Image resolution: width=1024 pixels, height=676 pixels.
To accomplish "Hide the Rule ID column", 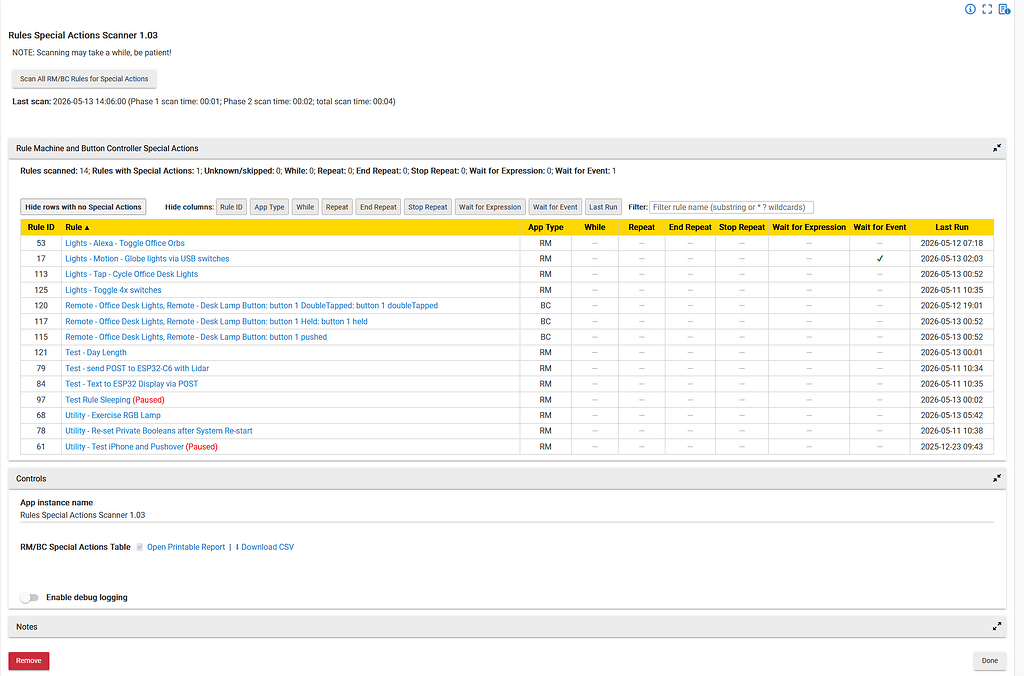I will [x=231, y=207].
